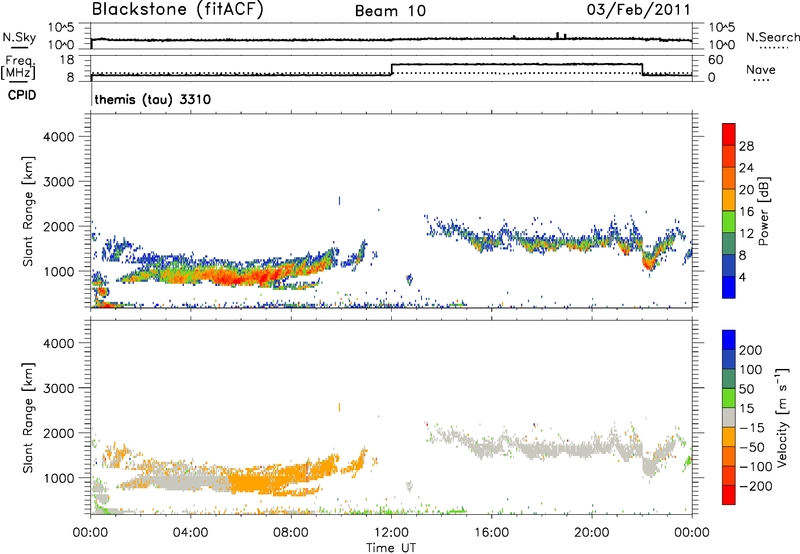
Task: Click the date '03/Feb/2011'
Action: [x=638, y=10]
